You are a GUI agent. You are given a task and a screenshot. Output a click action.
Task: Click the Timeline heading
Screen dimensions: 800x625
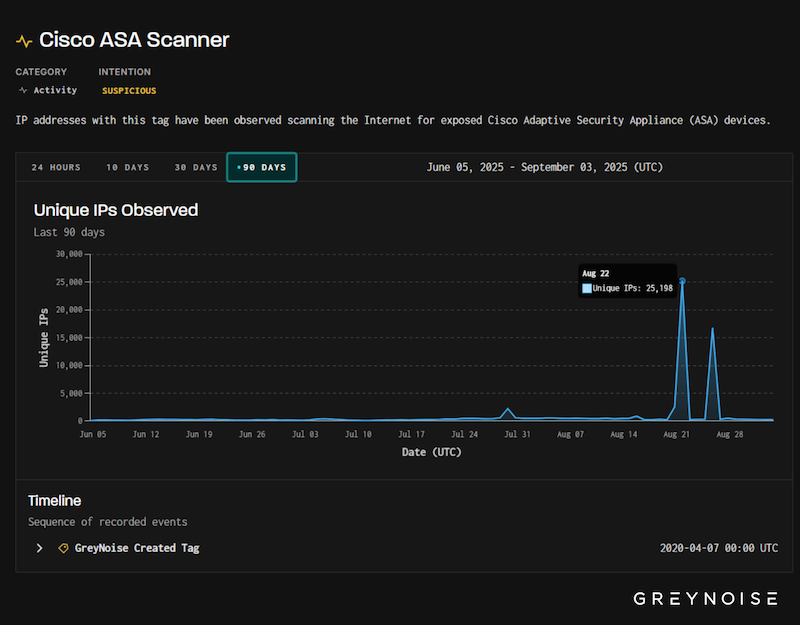(55, 501)
